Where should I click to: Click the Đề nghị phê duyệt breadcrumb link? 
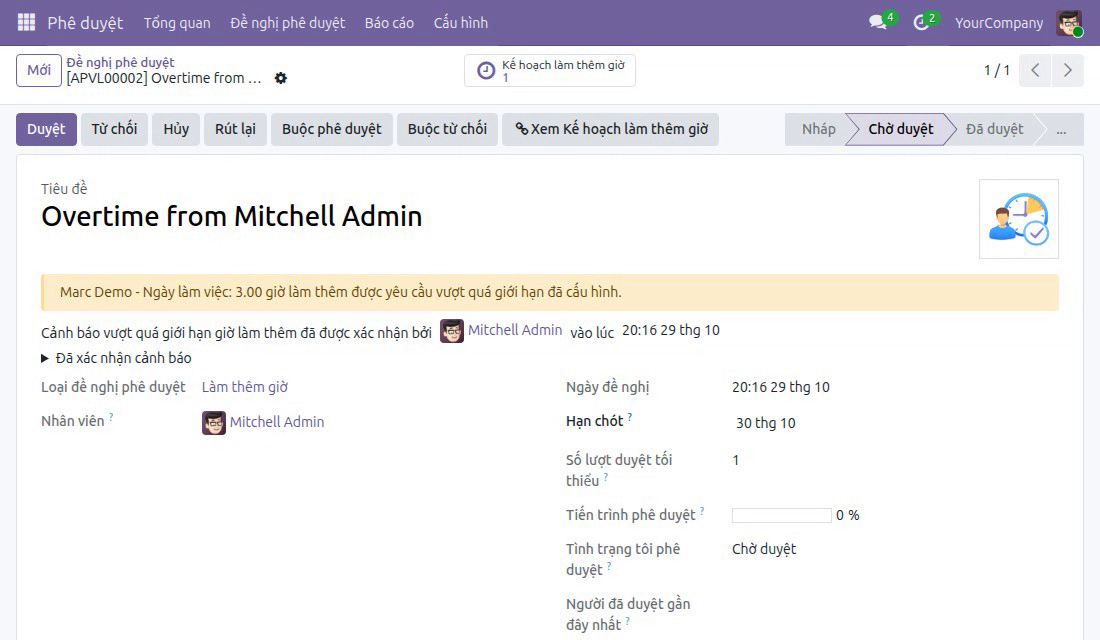pyautogui.click(x=120, y=62)
